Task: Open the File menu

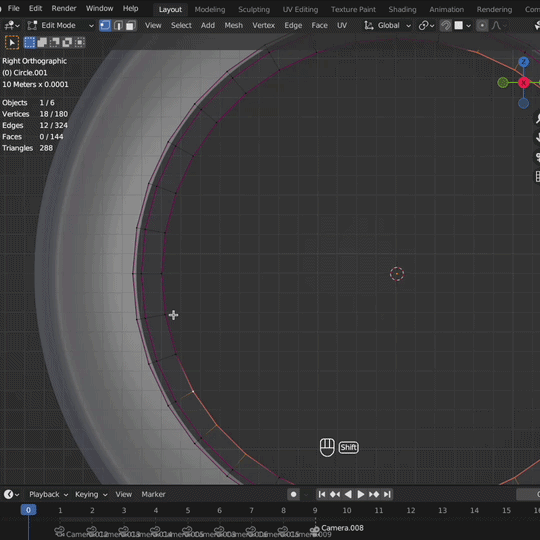Action: point(14,8)
